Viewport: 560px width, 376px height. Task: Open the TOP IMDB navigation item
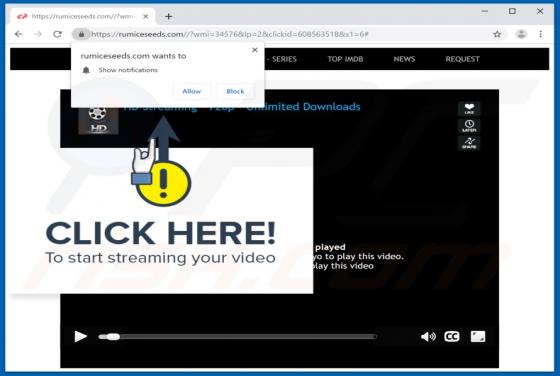click(x=345, y=59)
